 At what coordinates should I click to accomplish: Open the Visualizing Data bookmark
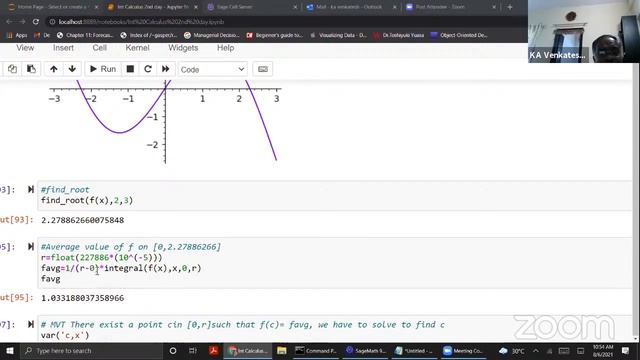(338, 36)
